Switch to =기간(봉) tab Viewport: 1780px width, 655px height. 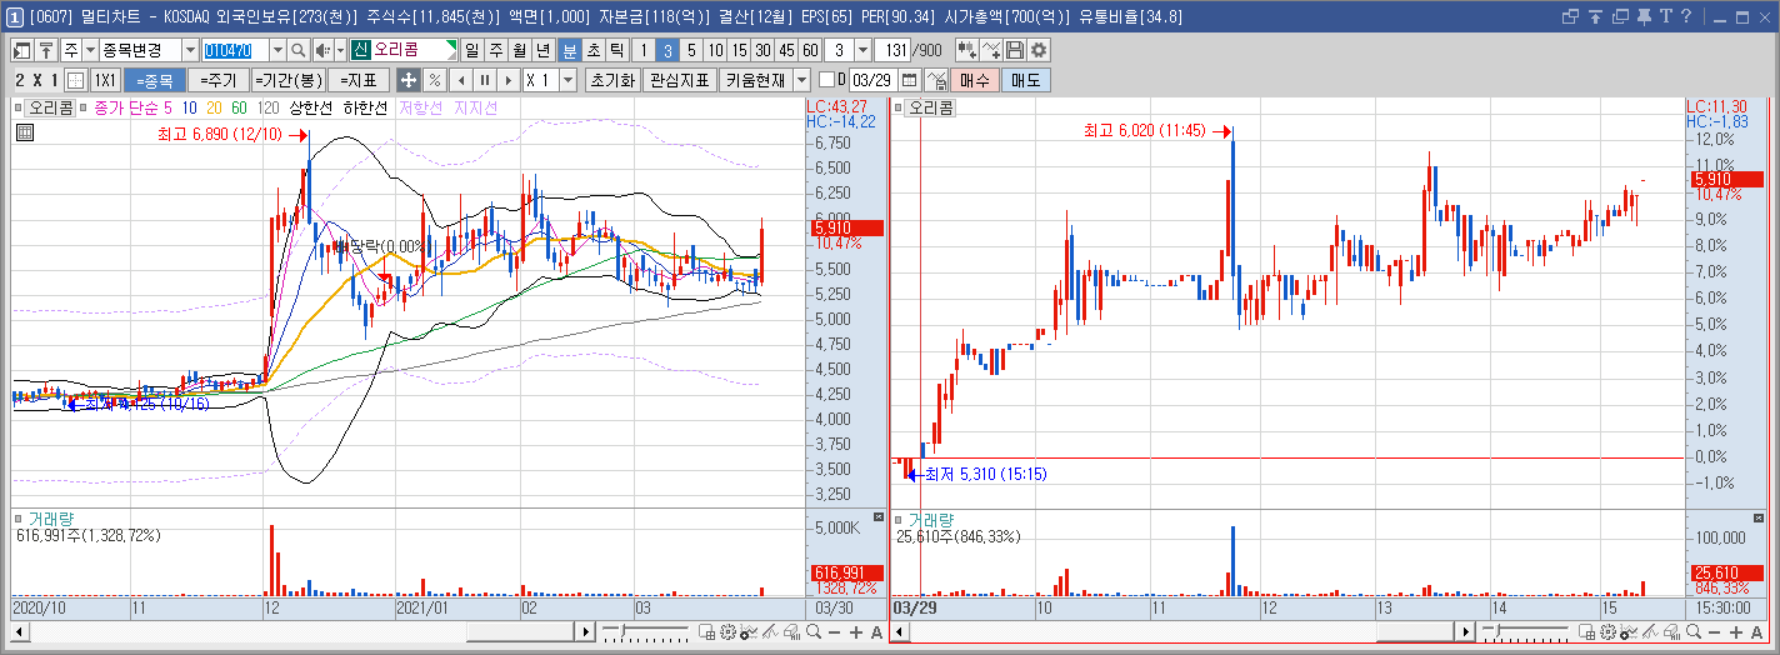click(288, 80)
